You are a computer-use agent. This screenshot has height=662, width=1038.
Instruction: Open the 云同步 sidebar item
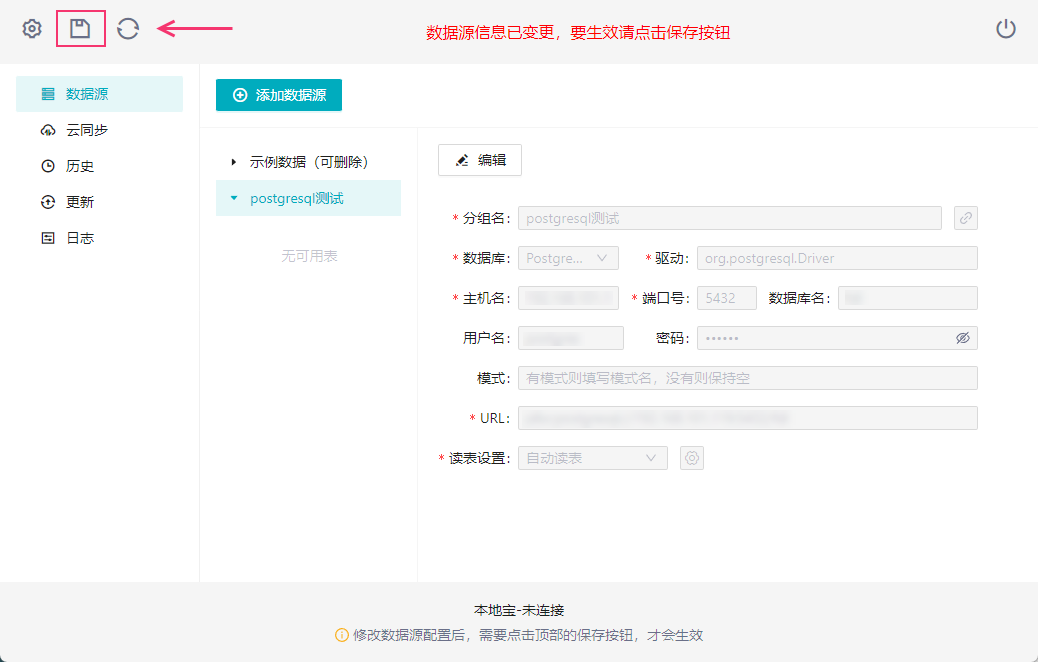tap(99, 130)
